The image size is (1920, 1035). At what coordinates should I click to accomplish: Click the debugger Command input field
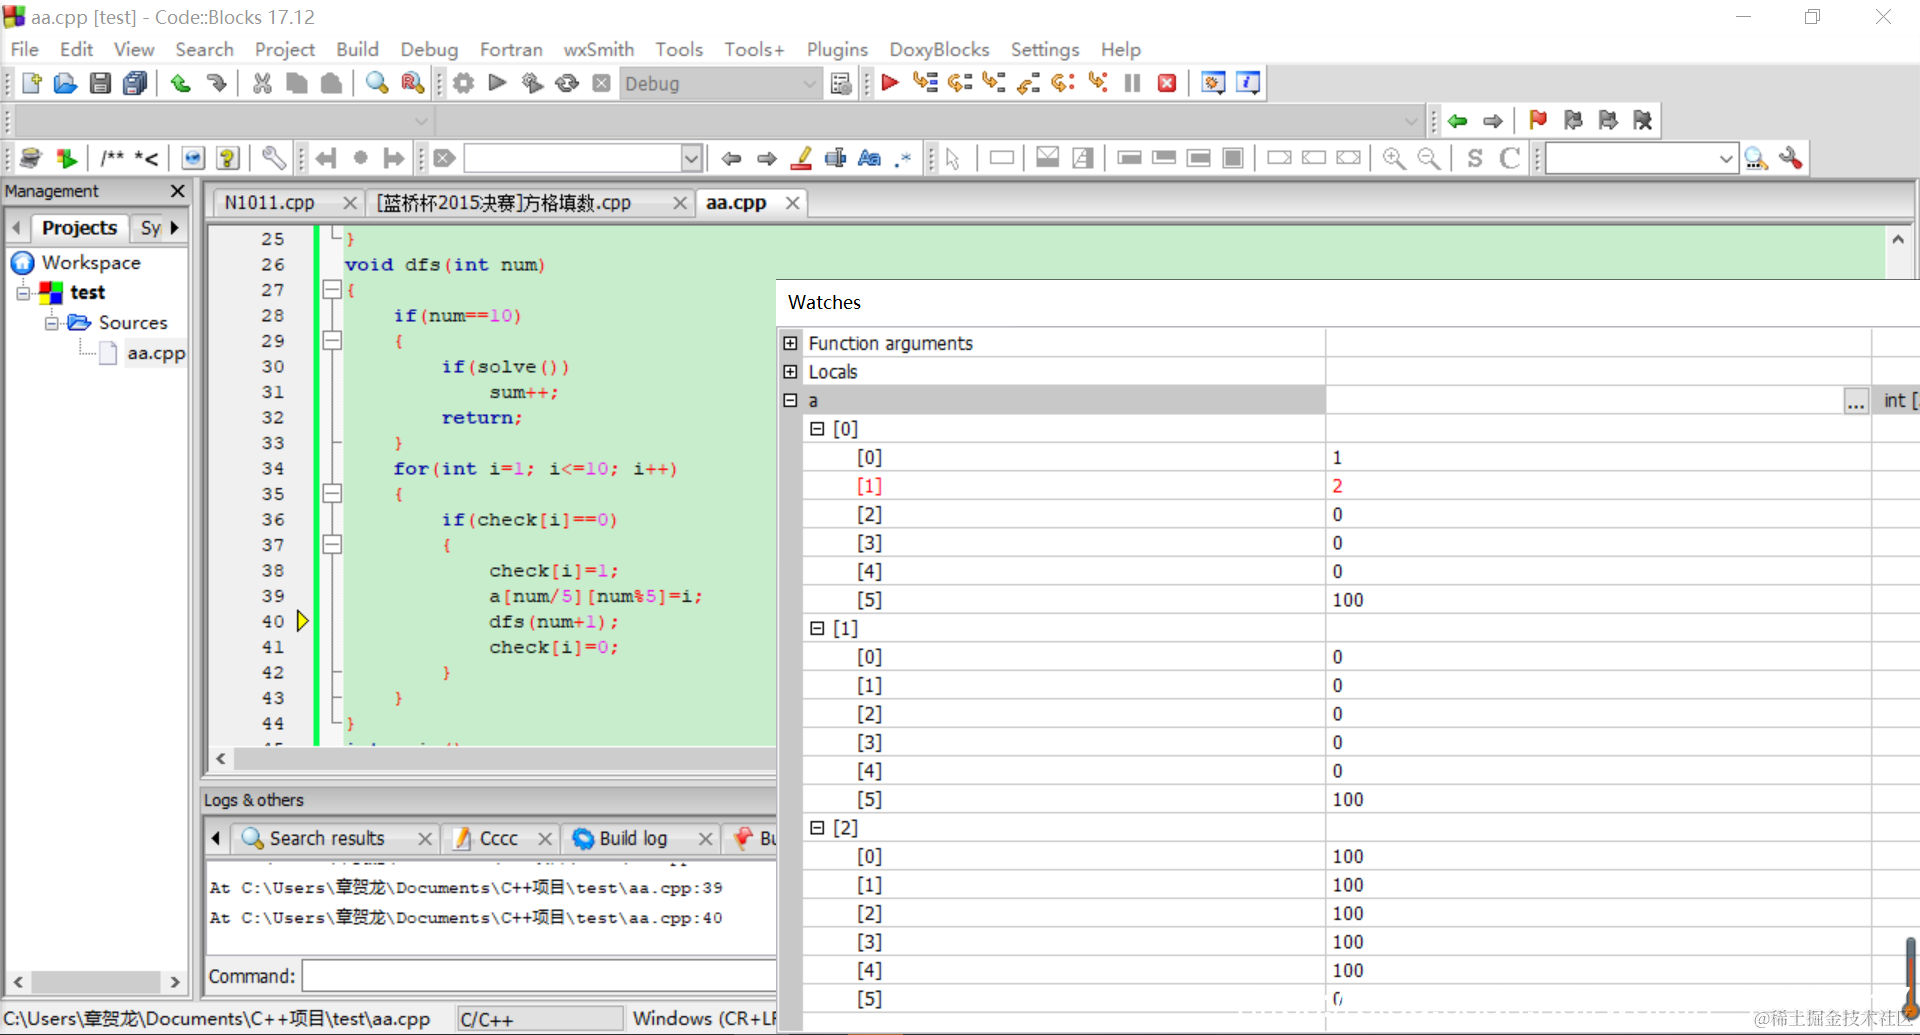(x=539, y=976)
